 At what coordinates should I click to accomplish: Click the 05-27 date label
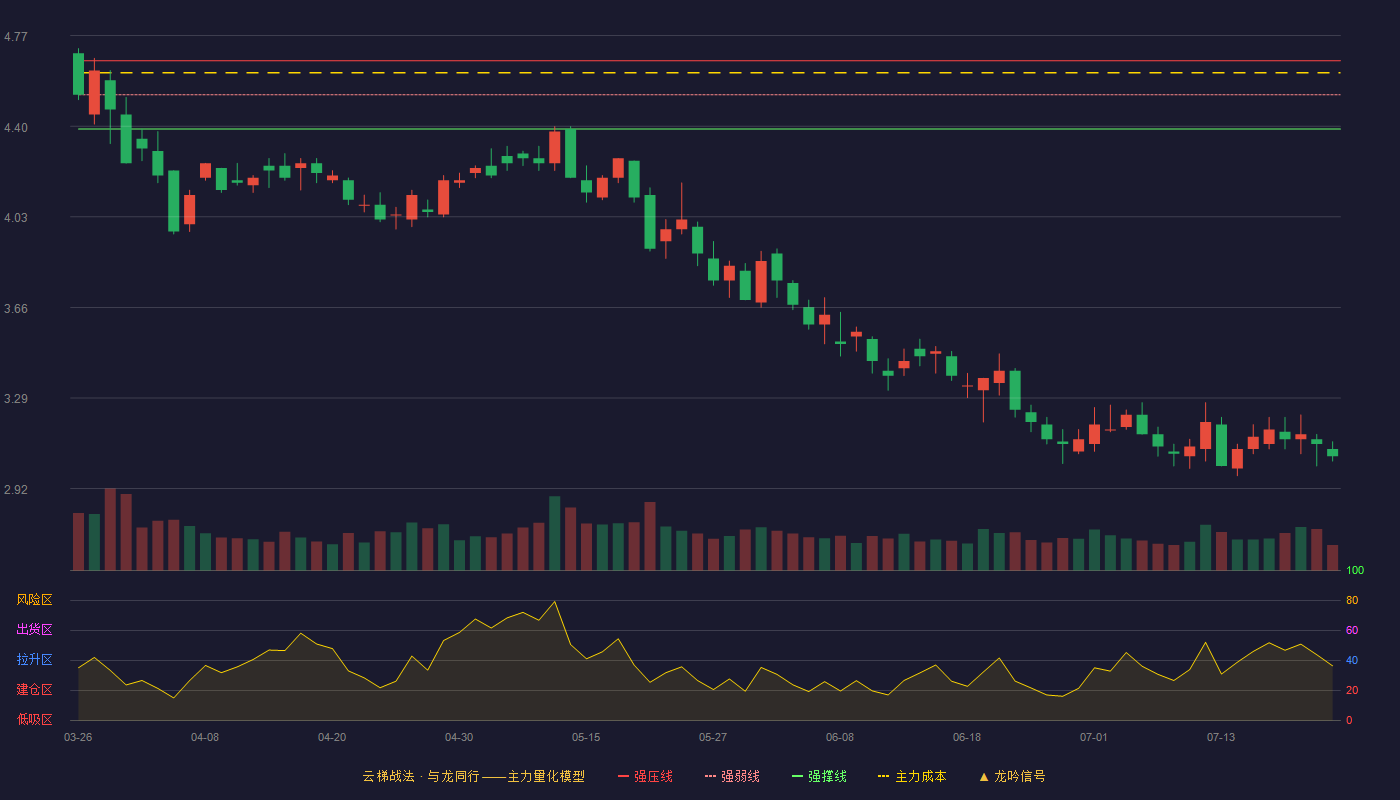713,737
